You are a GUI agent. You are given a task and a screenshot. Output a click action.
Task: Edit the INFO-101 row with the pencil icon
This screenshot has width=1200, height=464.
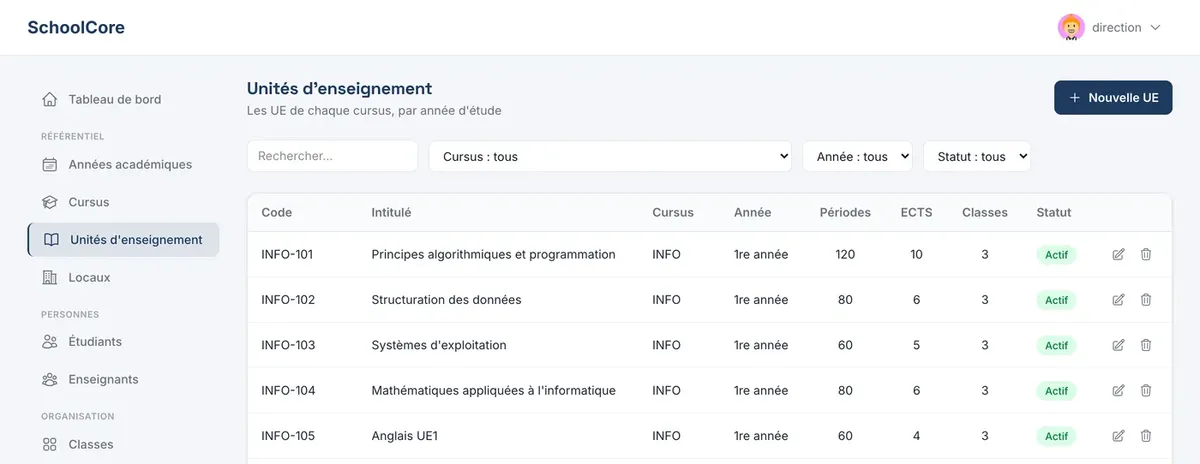[x=1119, y=254]
